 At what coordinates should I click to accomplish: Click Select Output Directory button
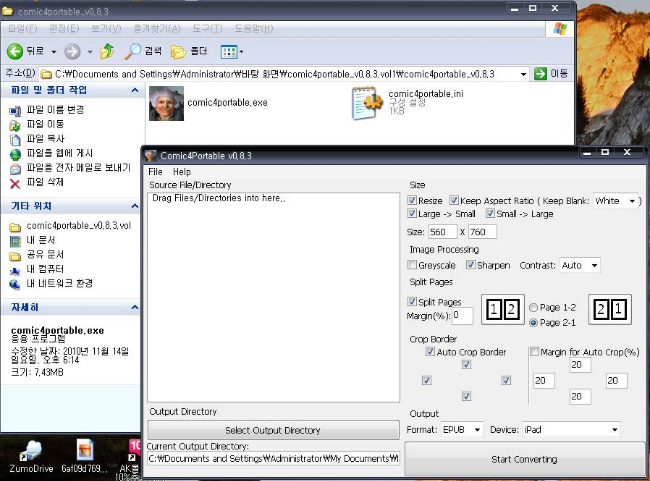tap(273, 430)
